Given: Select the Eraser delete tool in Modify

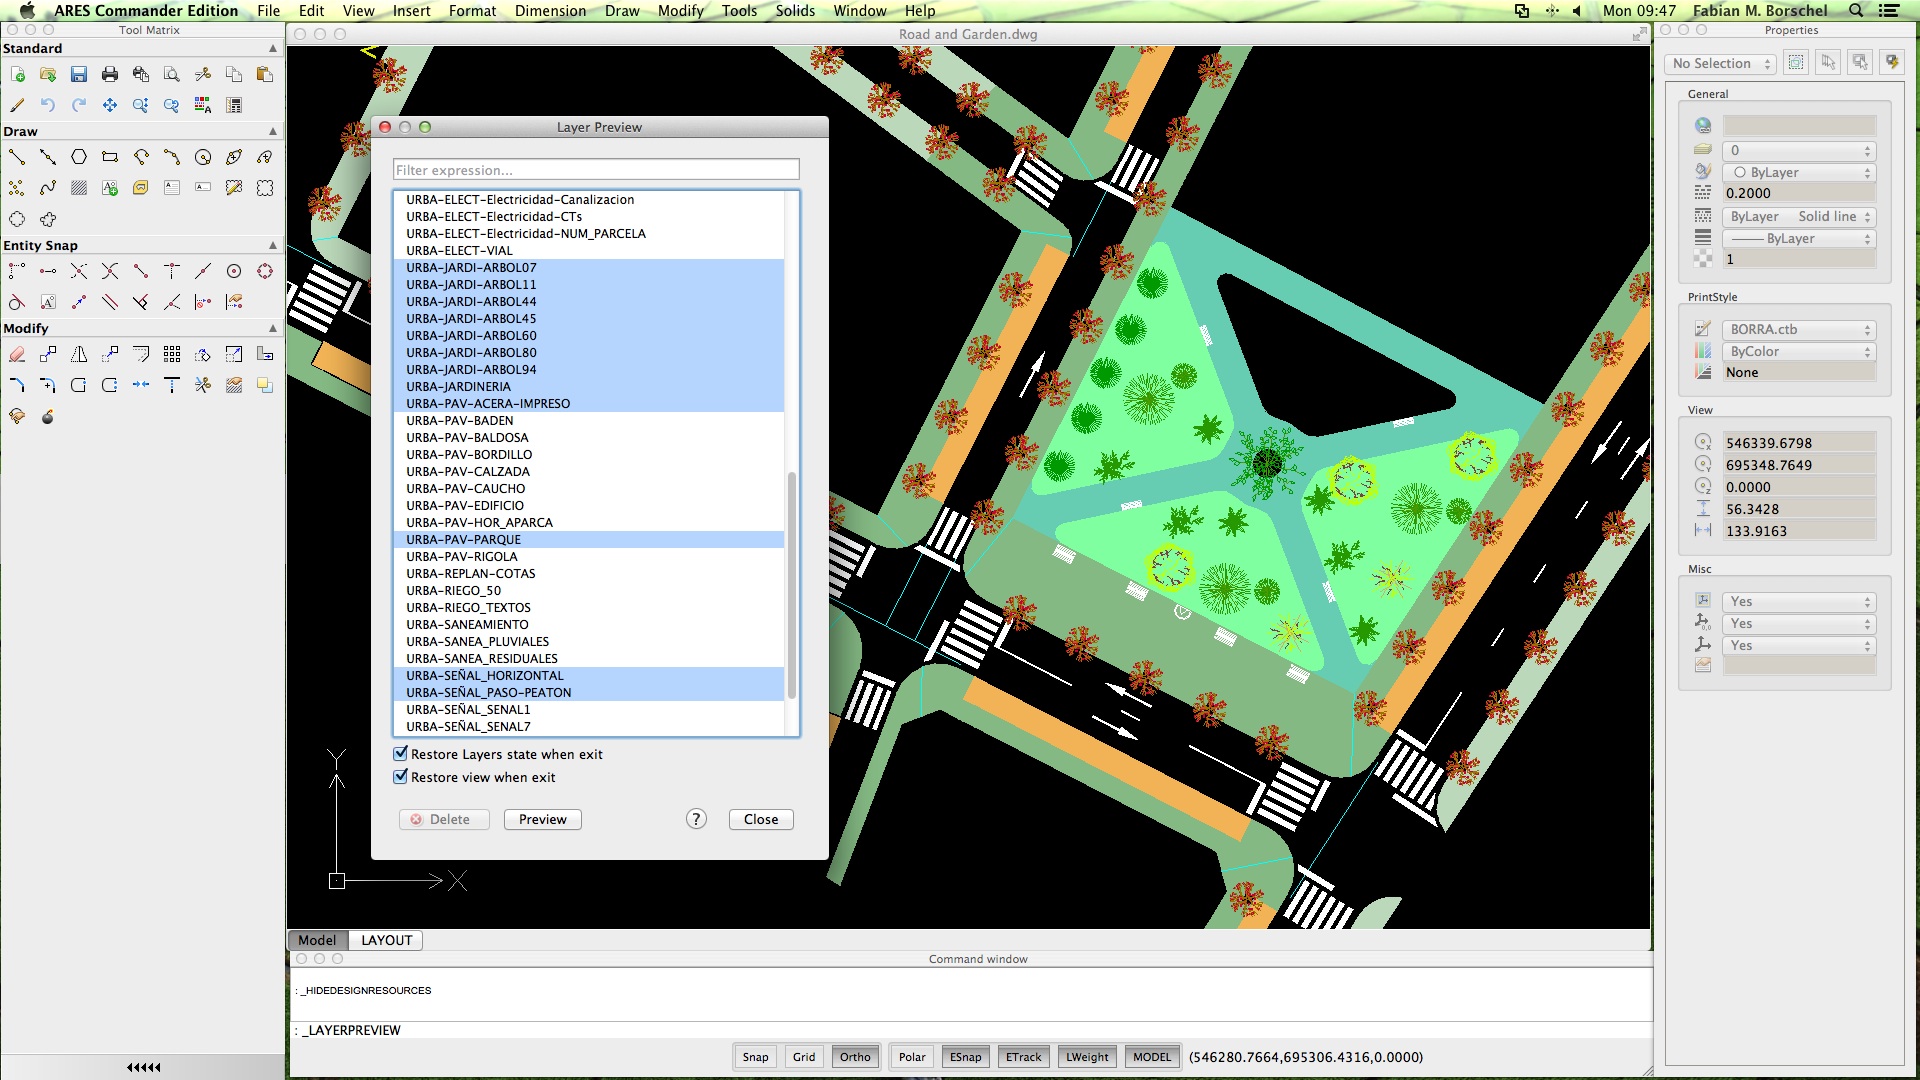Looking at the screenshot, I should coord(17,354).
